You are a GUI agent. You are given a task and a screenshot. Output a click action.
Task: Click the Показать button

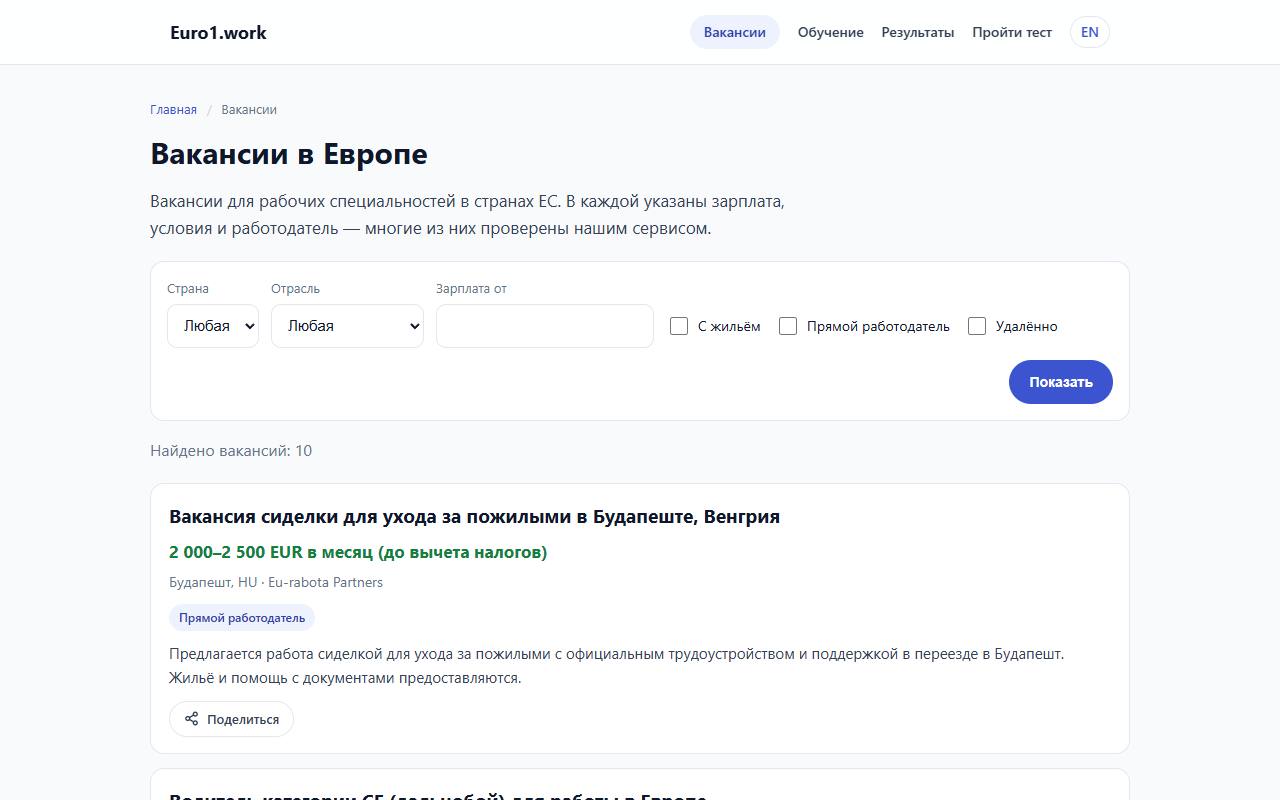1061,382
